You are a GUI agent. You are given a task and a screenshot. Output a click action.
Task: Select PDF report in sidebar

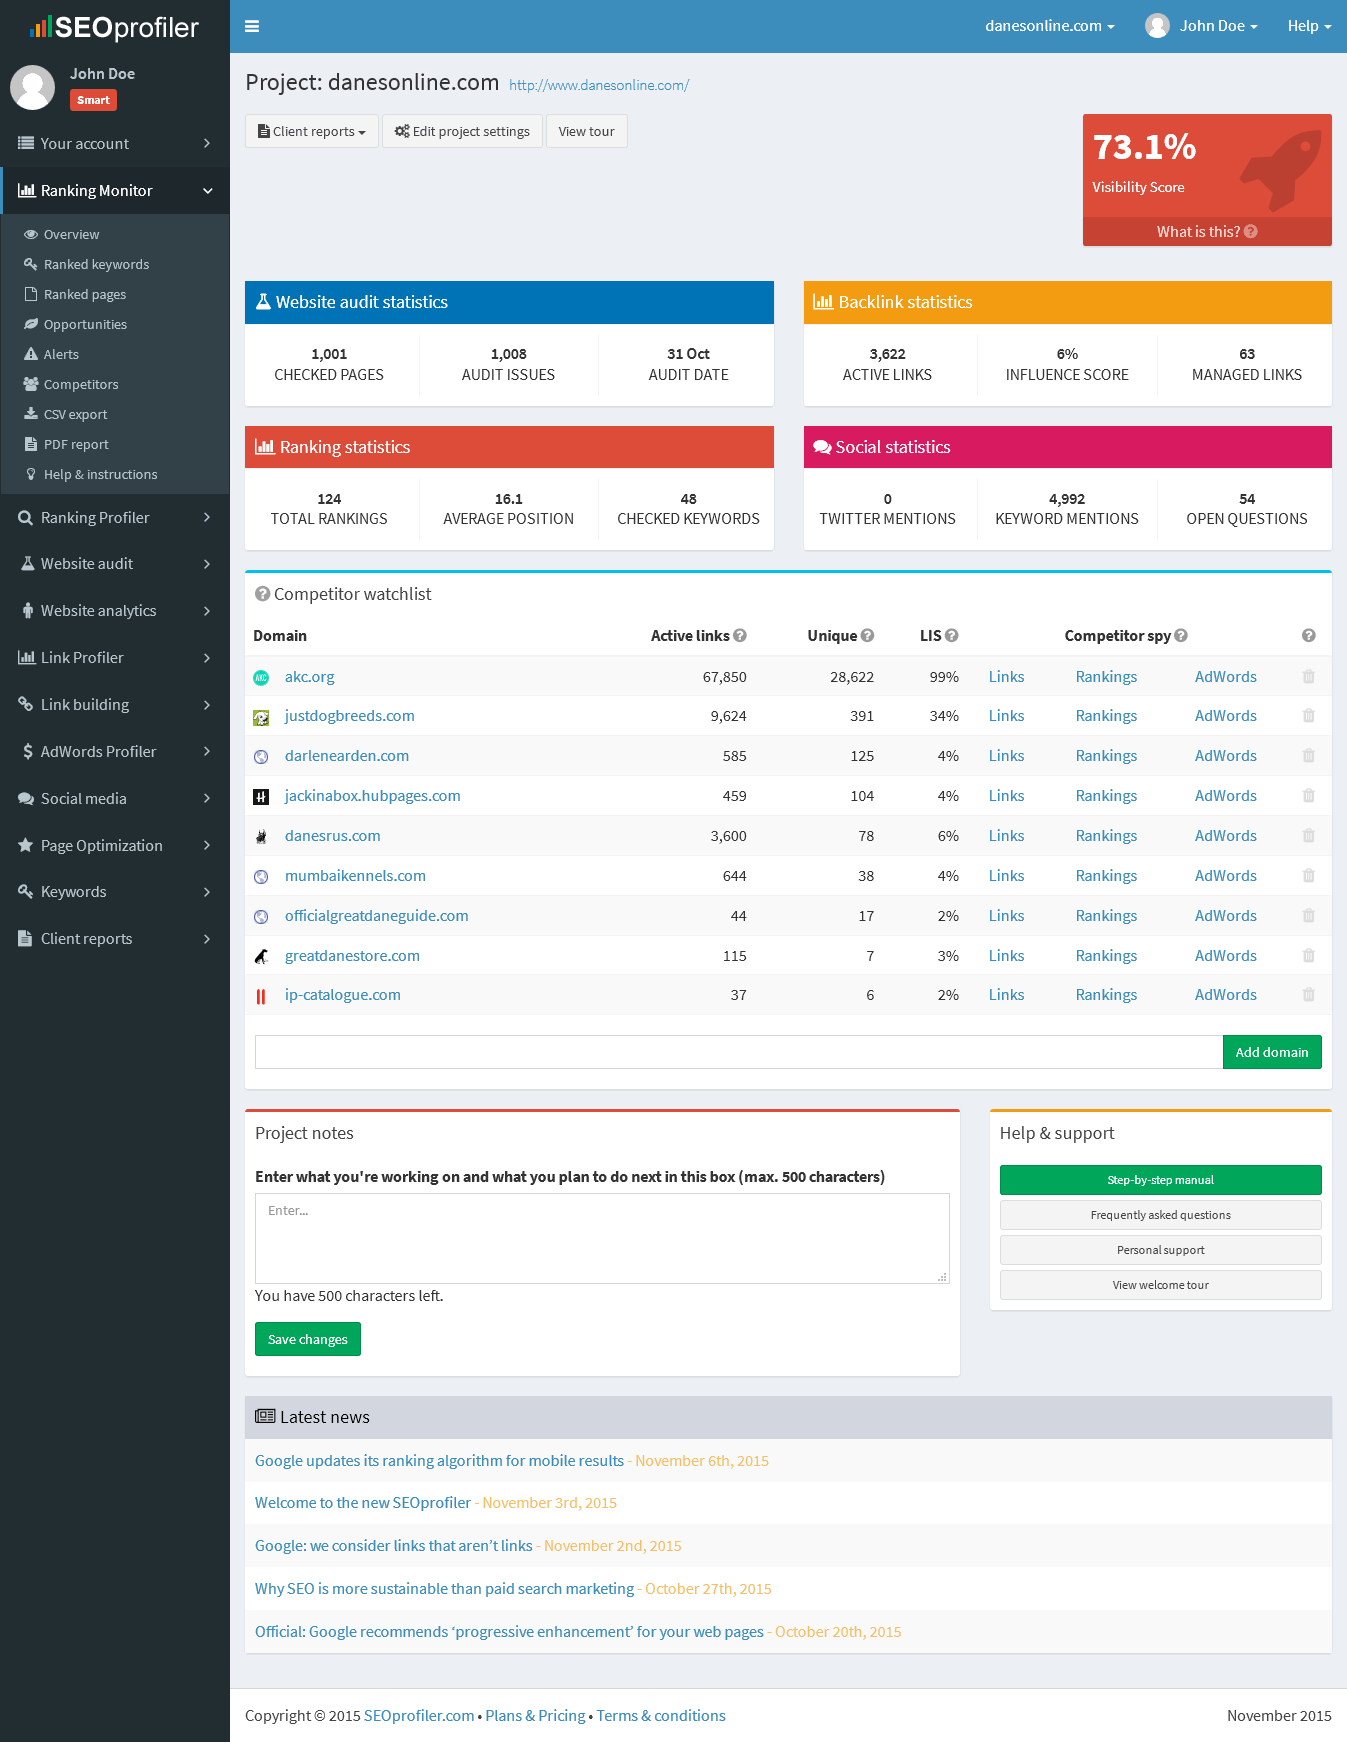pyautogui.click(x=76, y=444)
